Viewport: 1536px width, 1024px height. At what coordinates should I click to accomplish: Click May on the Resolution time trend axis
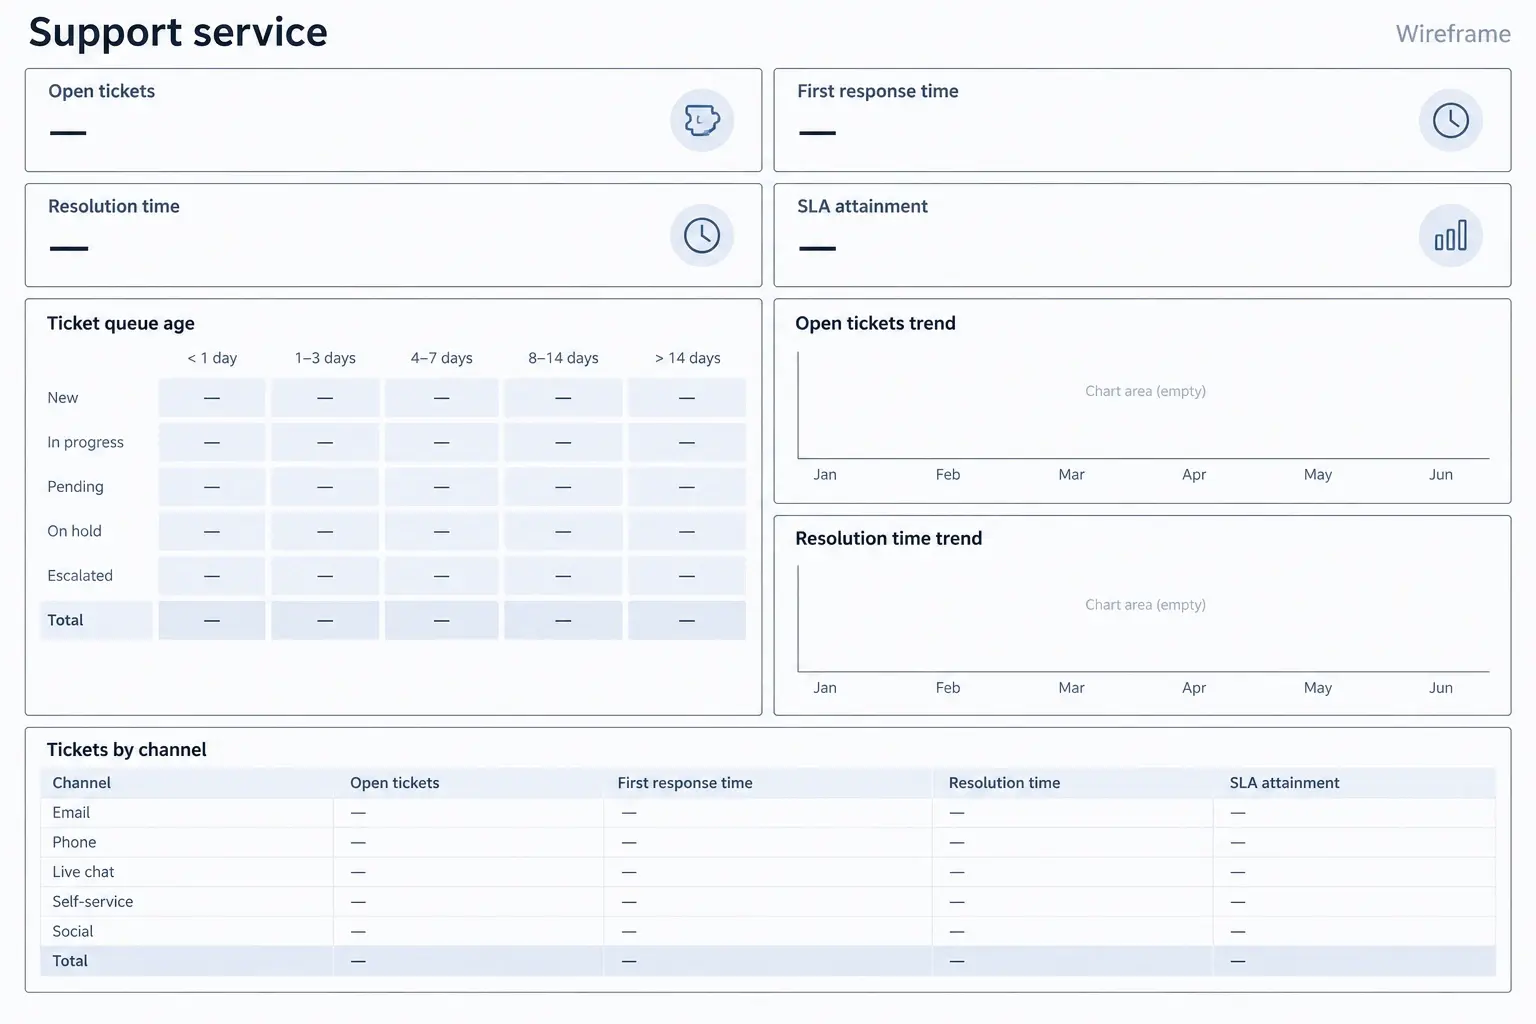click(1318, 688)
